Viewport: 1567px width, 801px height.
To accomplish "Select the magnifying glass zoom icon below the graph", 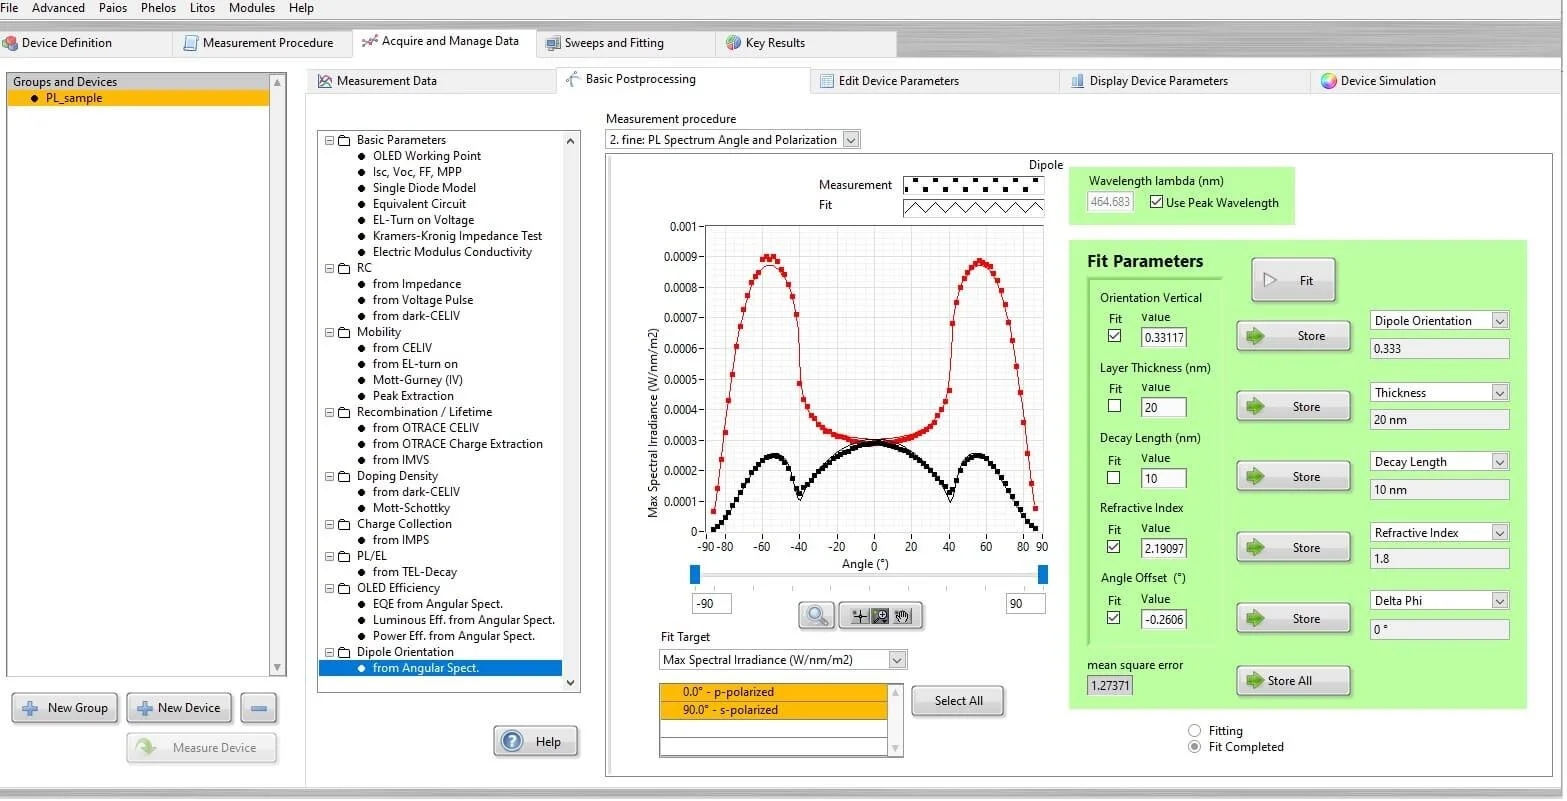I will pyautogui.click(x=815, y=615).
